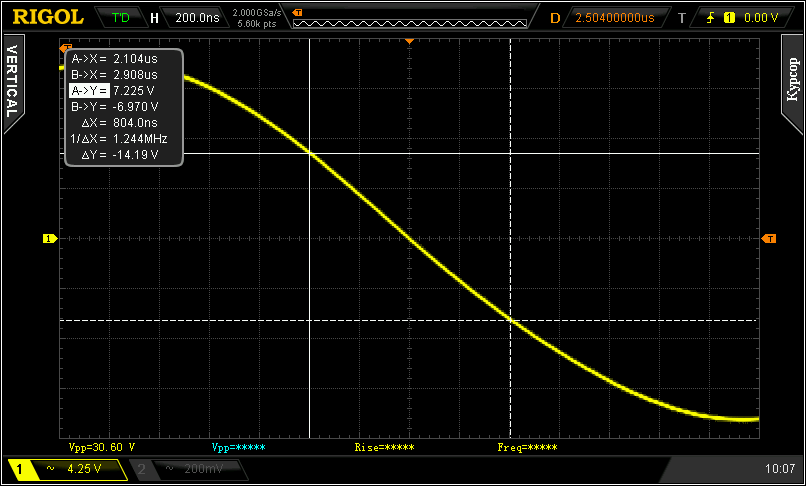The height and width of the screenshot is (486, 806).
Task: Click the orange trigger position marker at top center
Action: (x=409, y=41)
